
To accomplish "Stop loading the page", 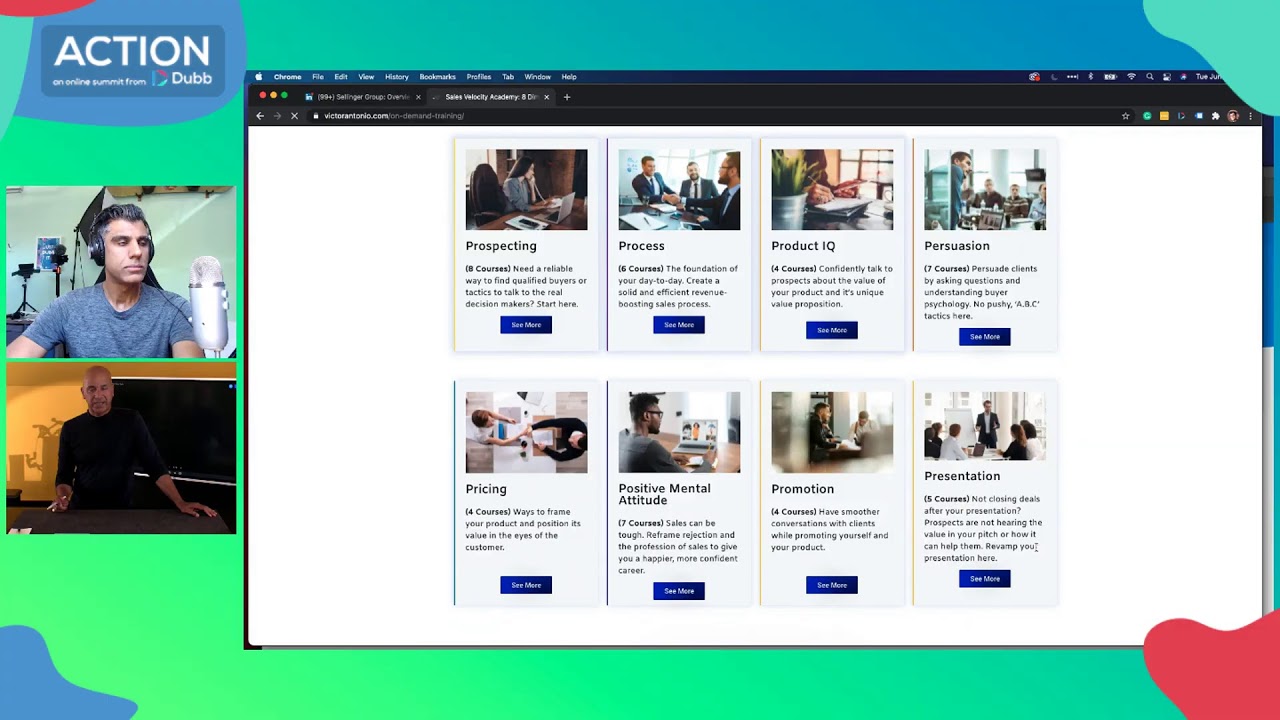I will [294, 116].
